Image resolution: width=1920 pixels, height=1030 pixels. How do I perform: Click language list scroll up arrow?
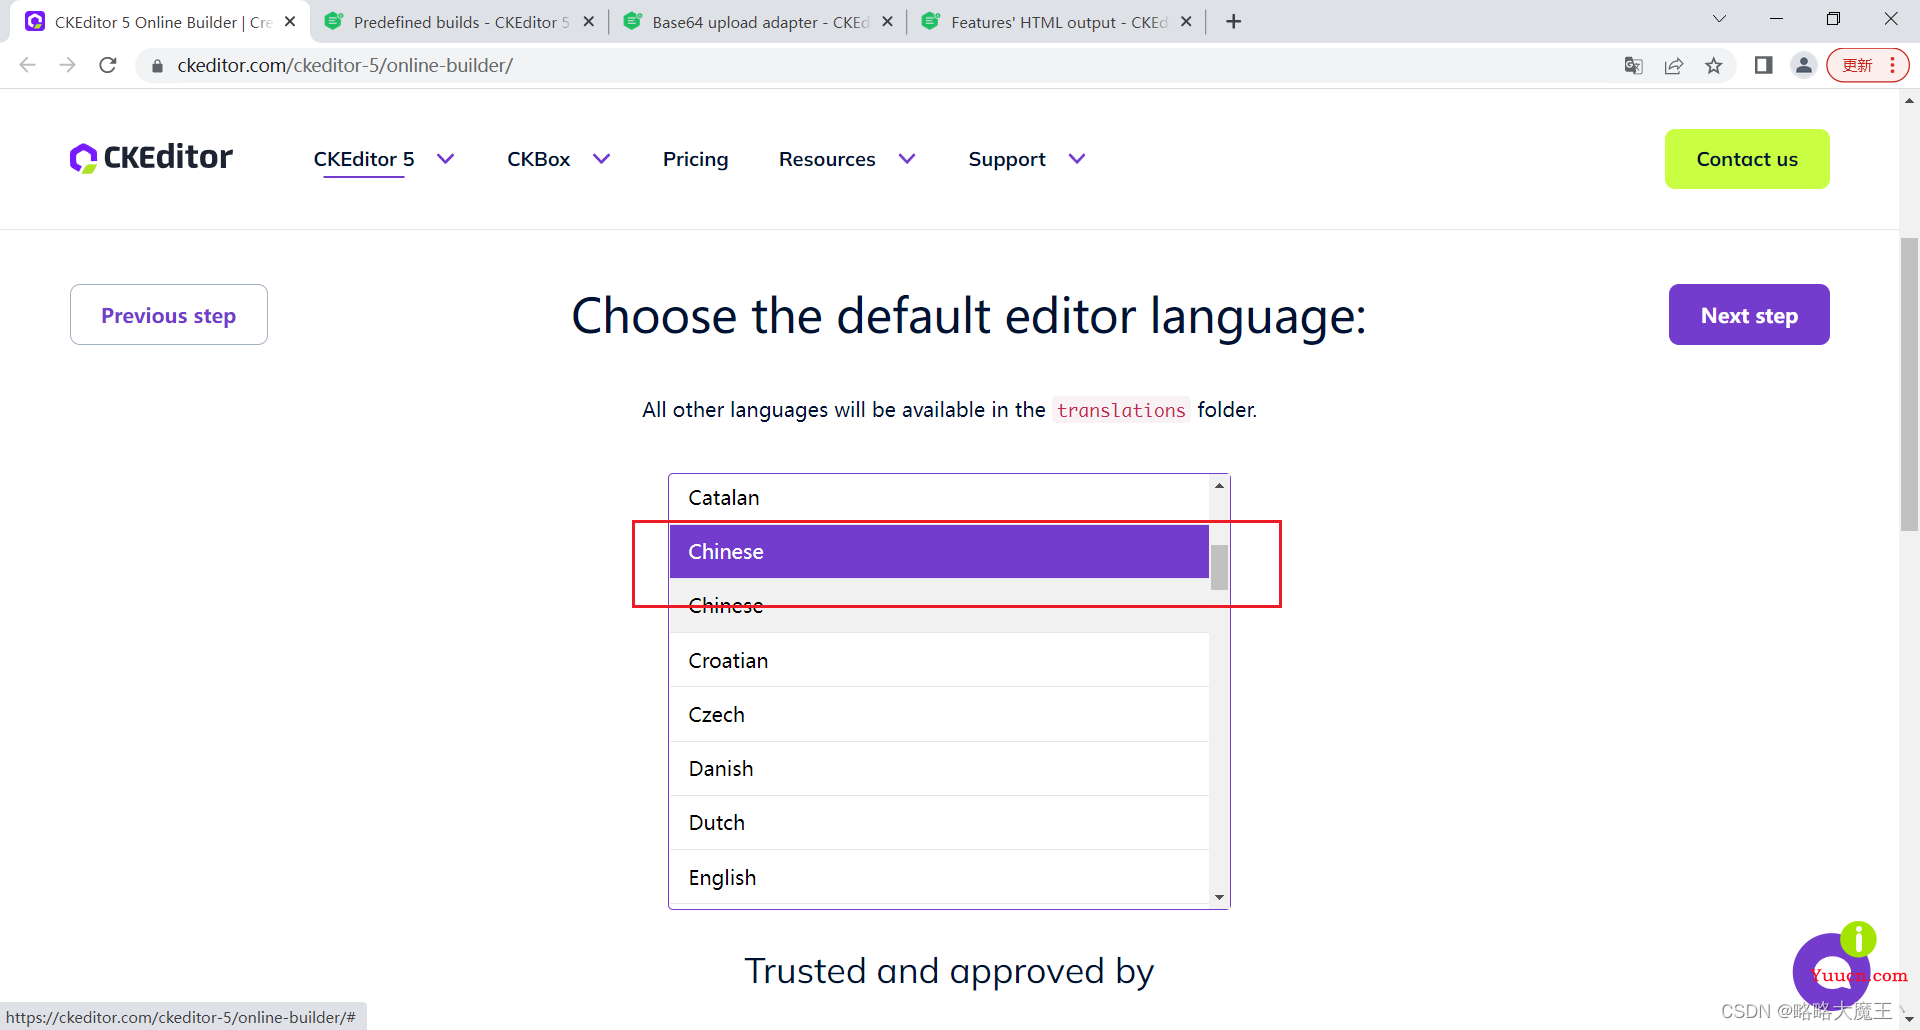pos(1219,486)
